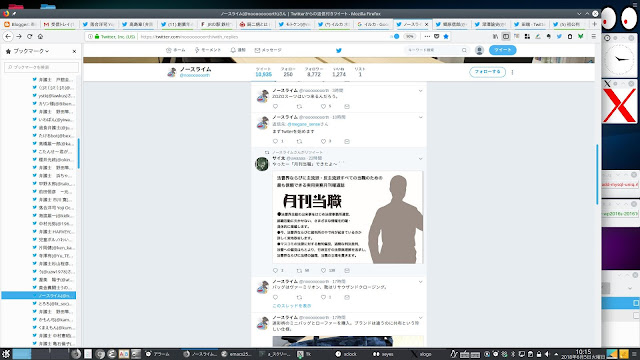This screenshot has width=640, height=360.
Task: Click the blue bookmark star in address bar
Action: pos(446,36)
